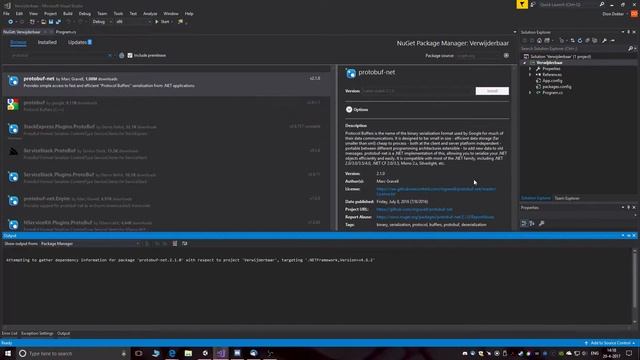The image size is (640, 360).
Task: Switch to the Updates tab
Action: pos(80,42)
